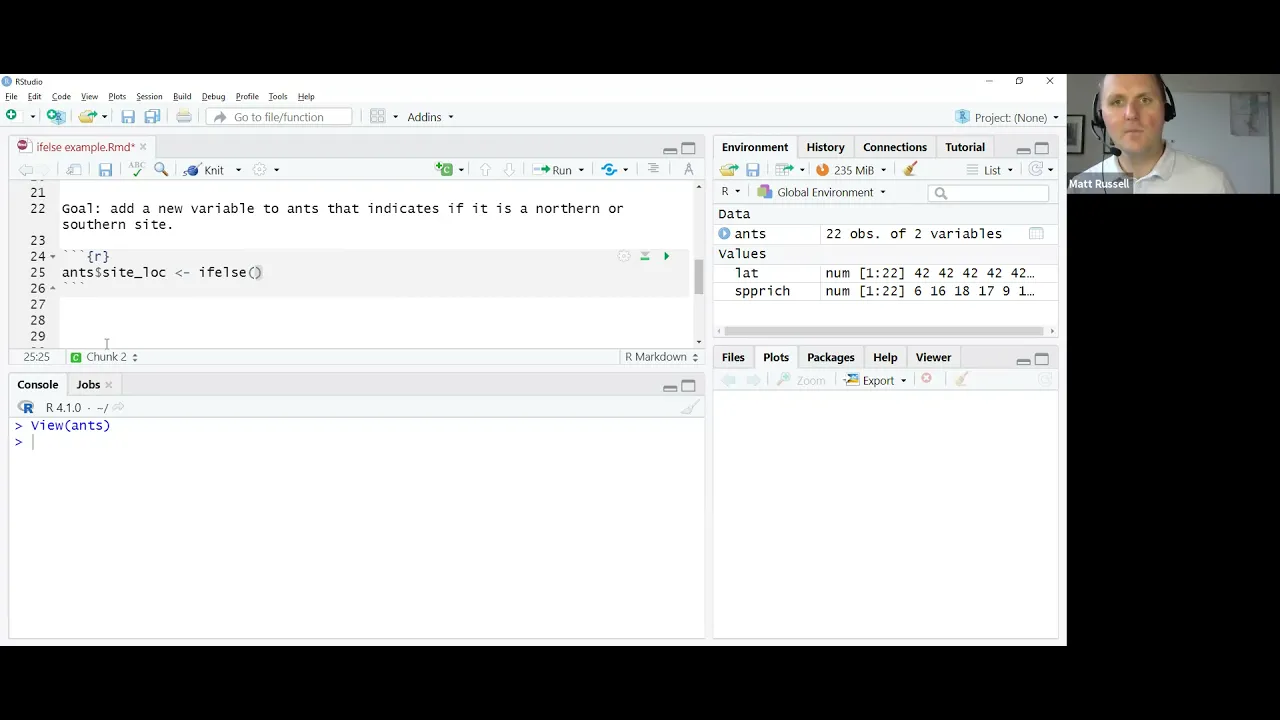The width and height of the screenshot is (1280, 720).
Task: Refresh the Environment pane list
Action: tap(1036, 169)
